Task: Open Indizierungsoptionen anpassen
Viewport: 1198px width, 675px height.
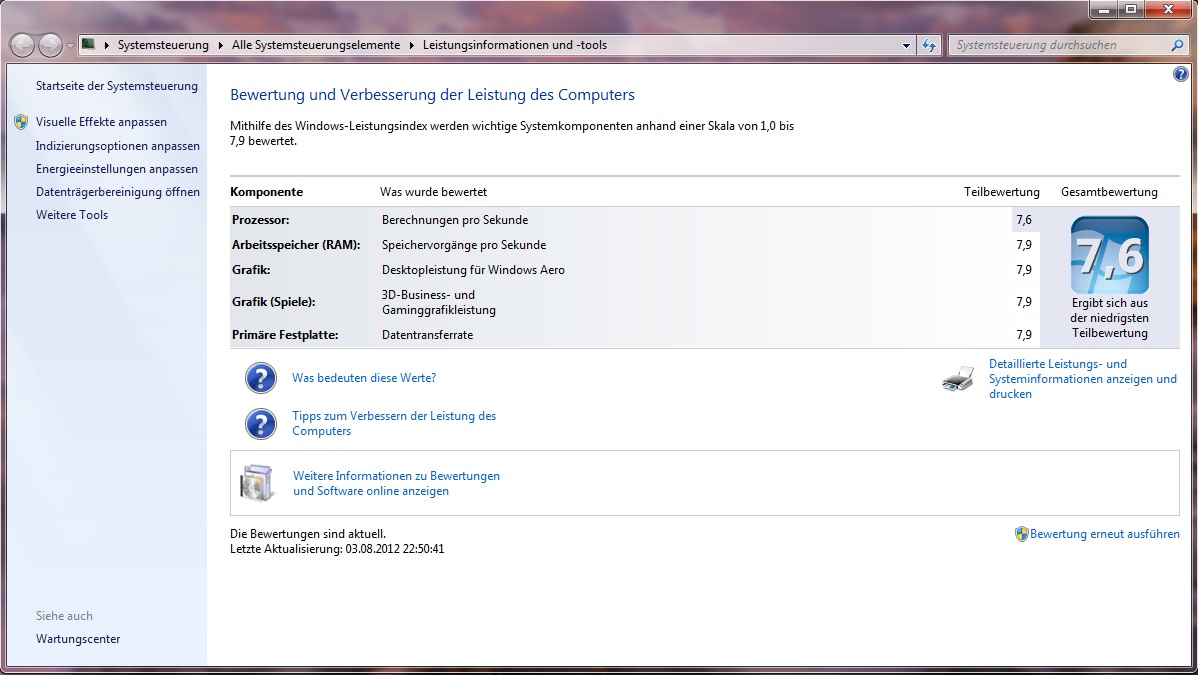Action: (118, 146)
